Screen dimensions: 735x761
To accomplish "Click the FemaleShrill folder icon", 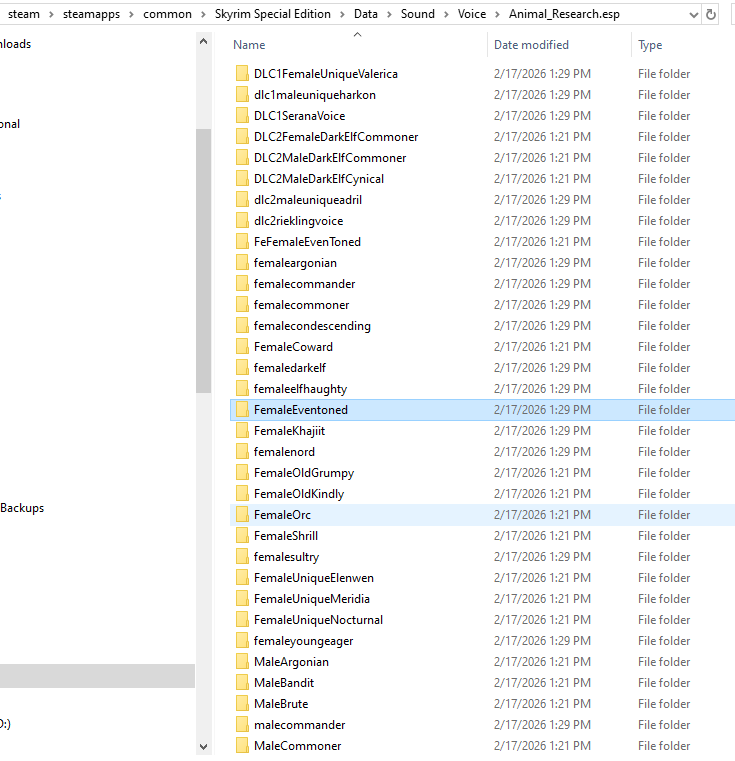I will point(242,535).
